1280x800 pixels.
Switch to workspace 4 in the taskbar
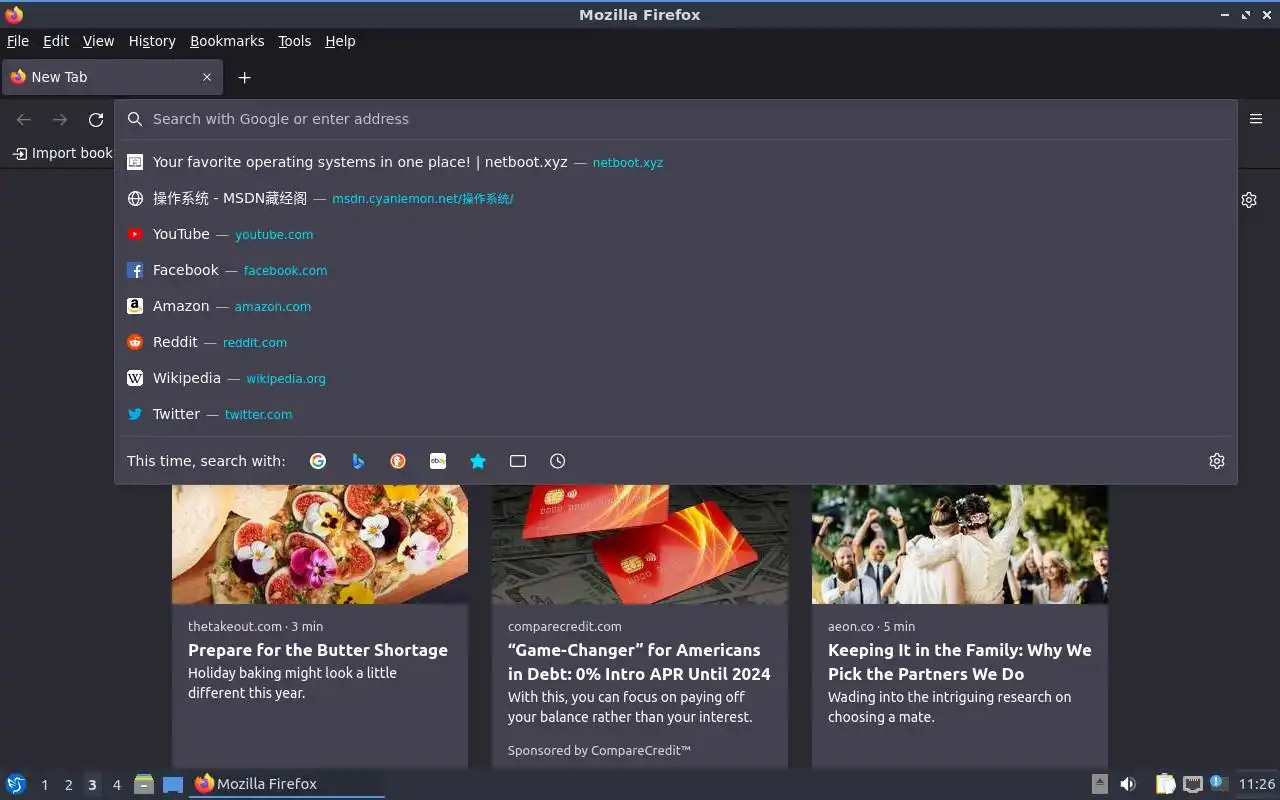tap(116, 785)
